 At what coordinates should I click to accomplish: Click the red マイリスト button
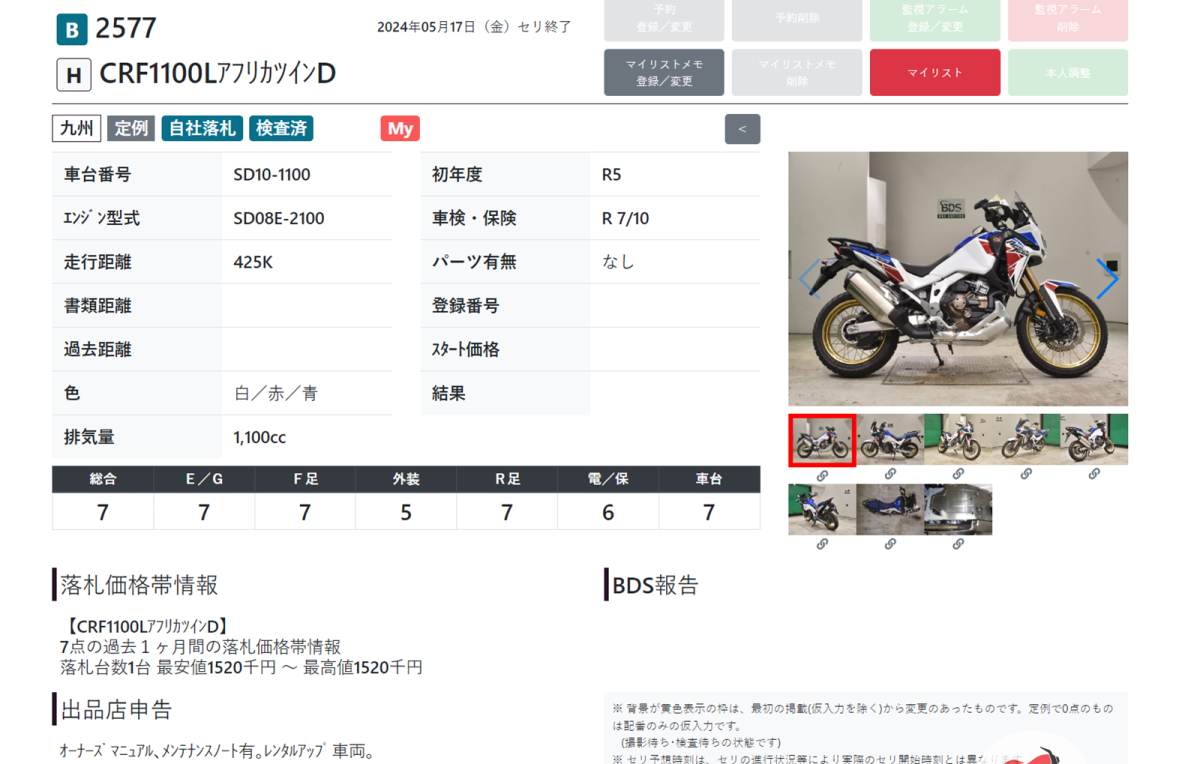coord(935,73)
